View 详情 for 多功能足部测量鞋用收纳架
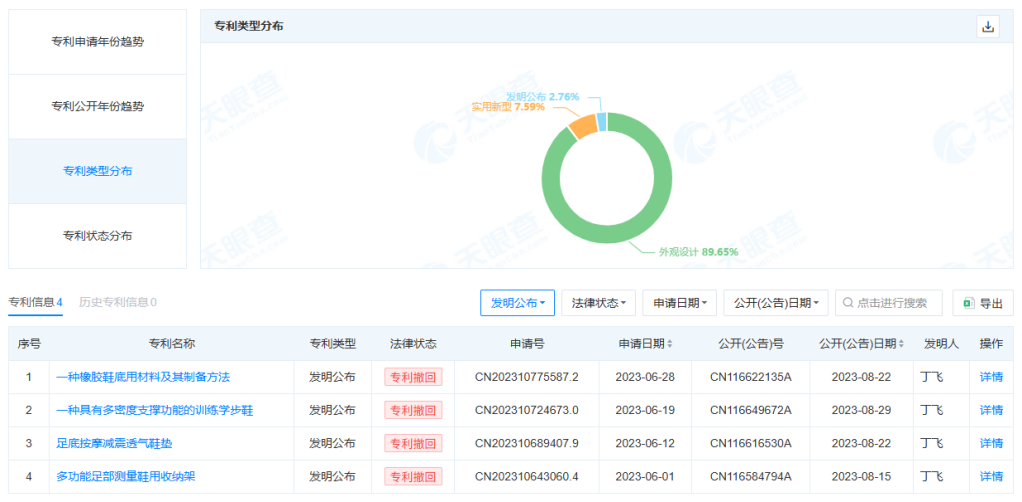1022x502 pixels. pyautogui.click(x=990, y=476)
